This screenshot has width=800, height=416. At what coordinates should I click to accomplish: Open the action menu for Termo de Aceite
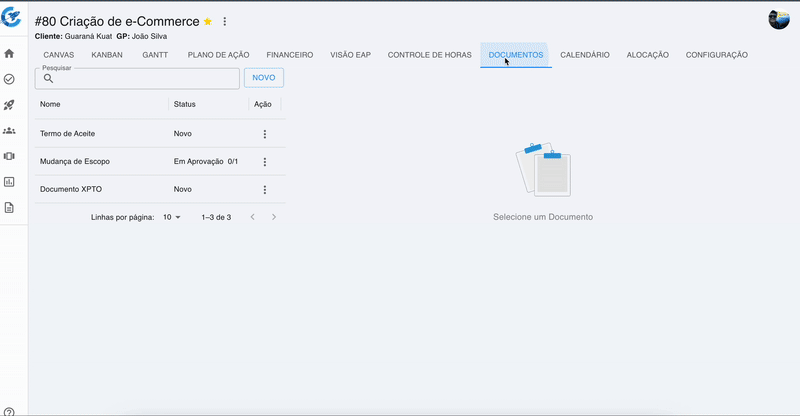click(x=265, y=134)
